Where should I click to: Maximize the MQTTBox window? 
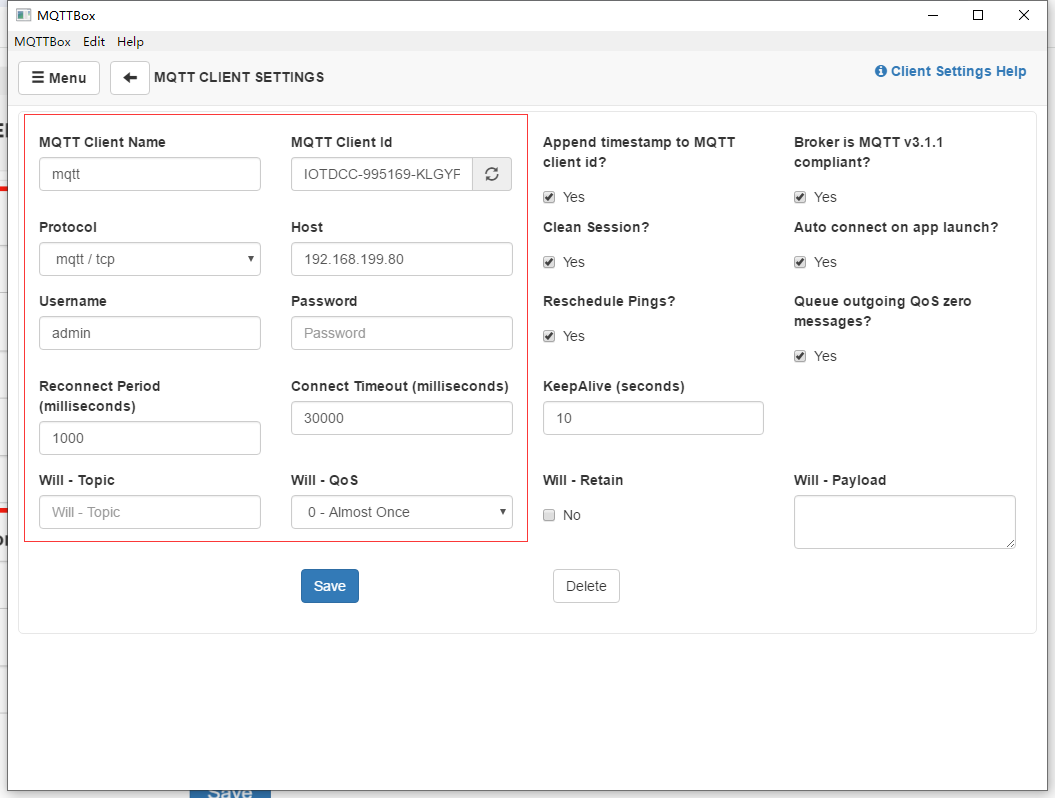pos(978,15)
